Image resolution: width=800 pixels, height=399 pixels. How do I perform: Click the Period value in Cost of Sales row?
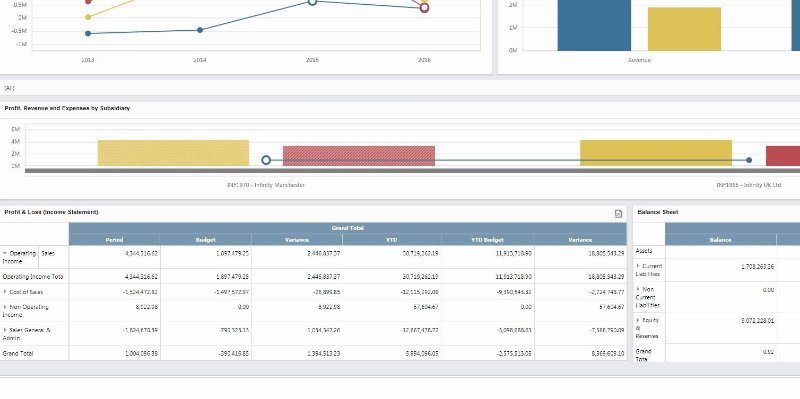click(140, 292)
